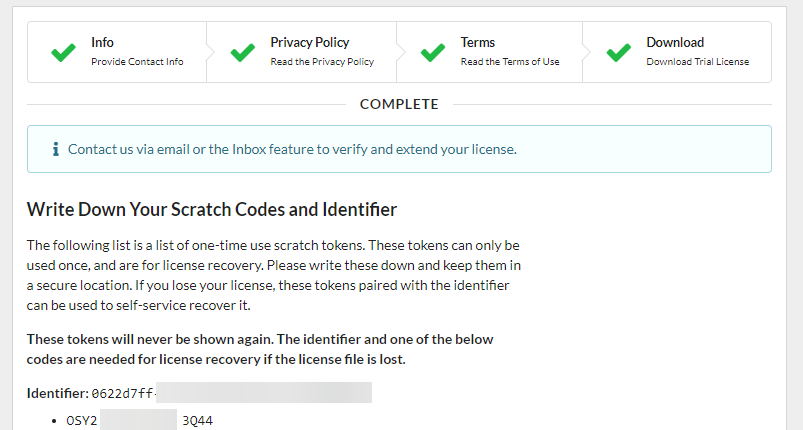803x430 pixels.
Task: Switch to the Download step
Action: pyautogui.click(x=674, y=42)
